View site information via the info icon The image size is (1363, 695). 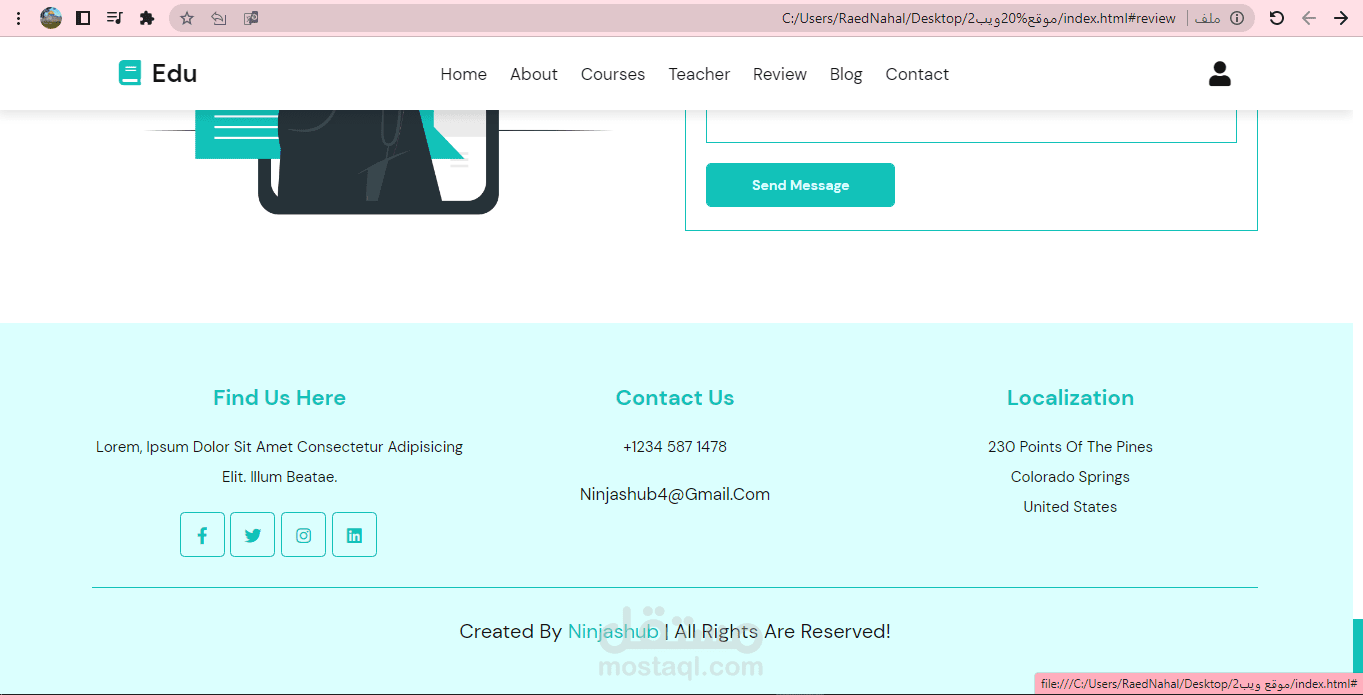tap(1237, 18)
